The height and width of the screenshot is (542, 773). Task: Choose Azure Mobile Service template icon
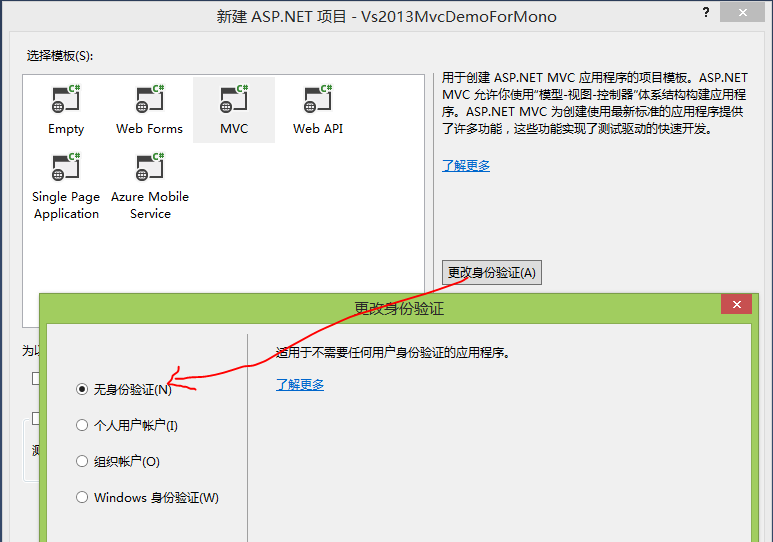click(x=150, y=167)
